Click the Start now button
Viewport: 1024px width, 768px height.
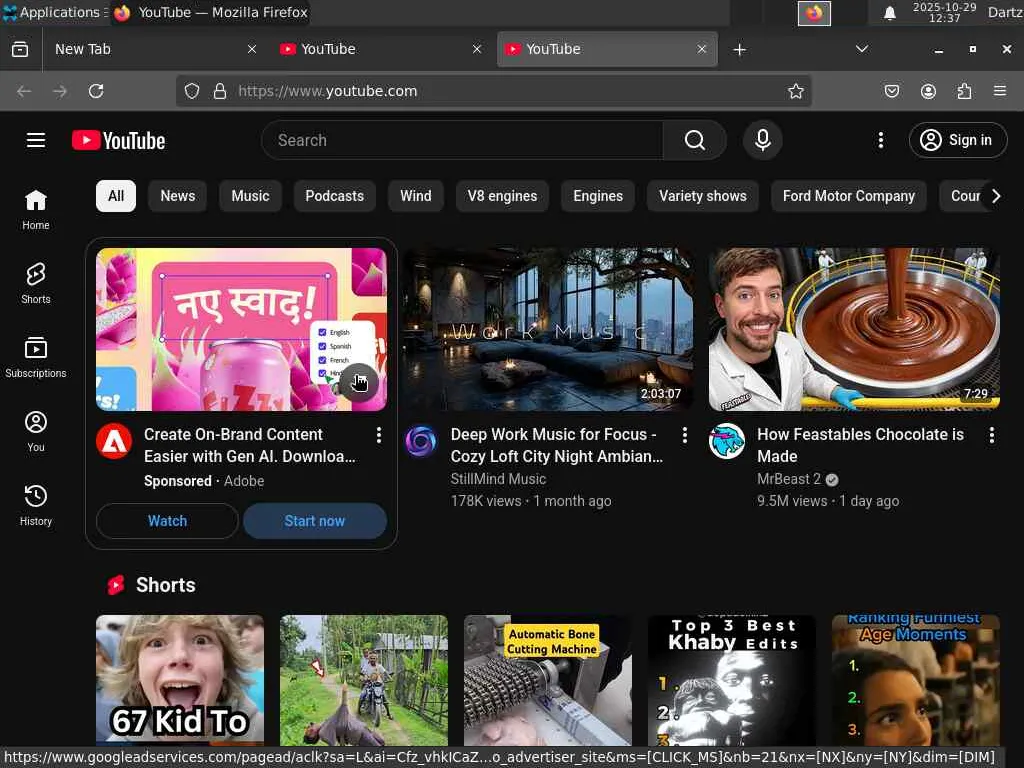(315, 520)
